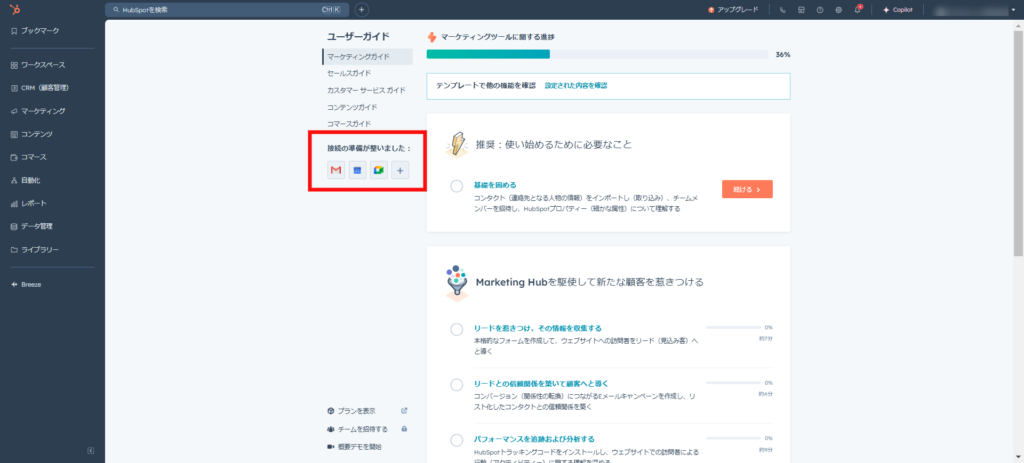This screenshot has width=1024, height=463.
Task: Click the ユーザーガイド heading
Action: [x=358, y=37]
